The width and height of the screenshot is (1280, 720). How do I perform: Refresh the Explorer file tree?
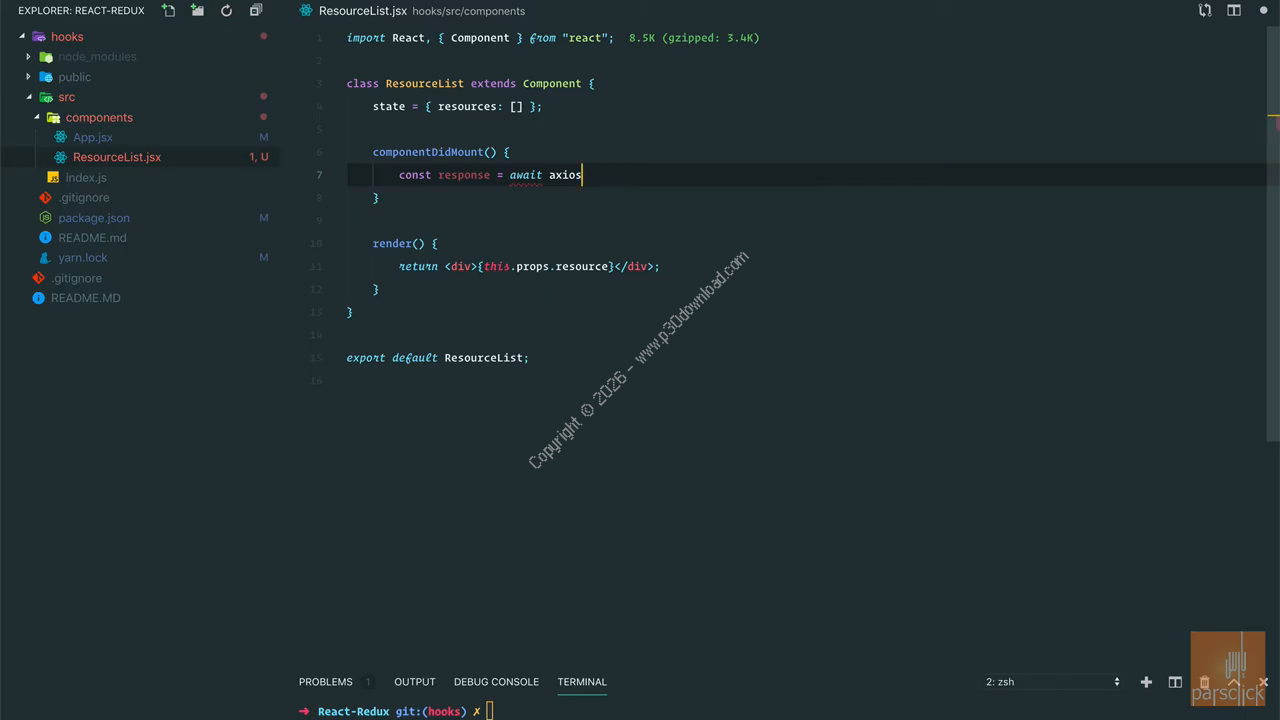click(x=227, y=10)
